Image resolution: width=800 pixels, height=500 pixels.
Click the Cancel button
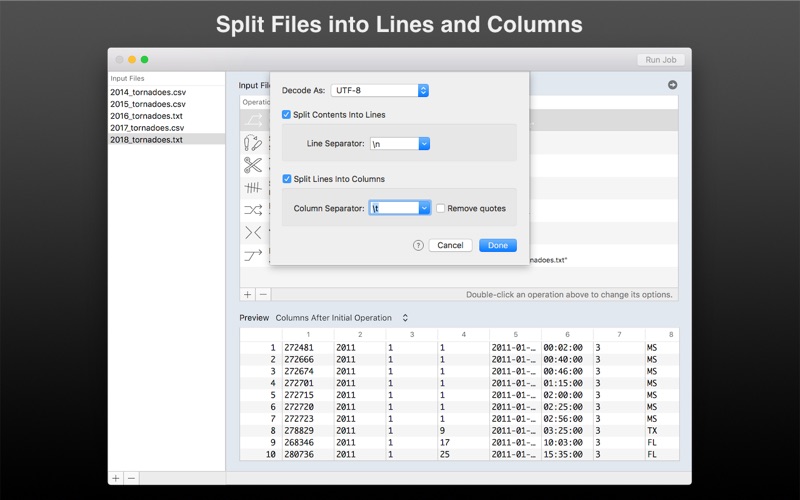click(x=450, y=245)
